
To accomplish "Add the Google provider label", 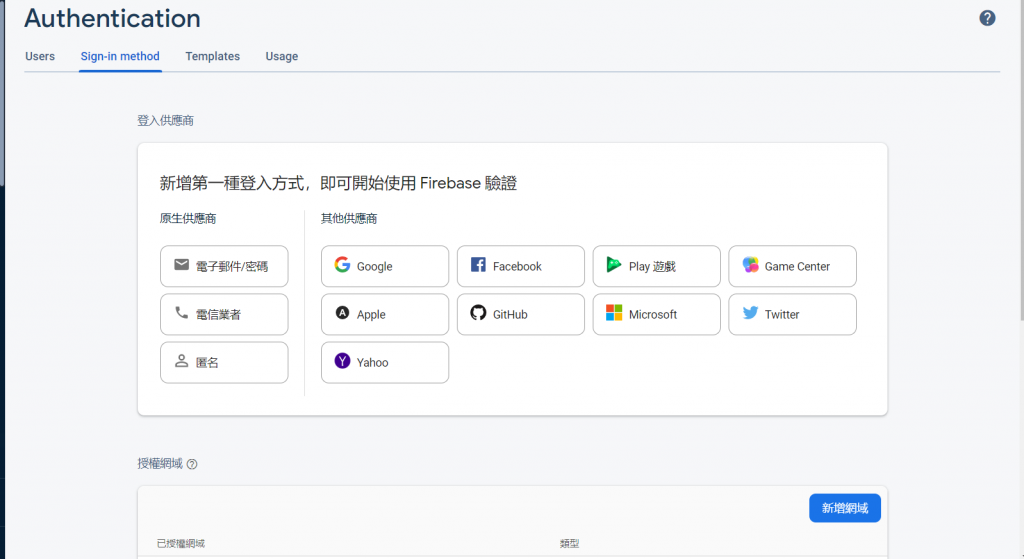I will tap(374, 266).
